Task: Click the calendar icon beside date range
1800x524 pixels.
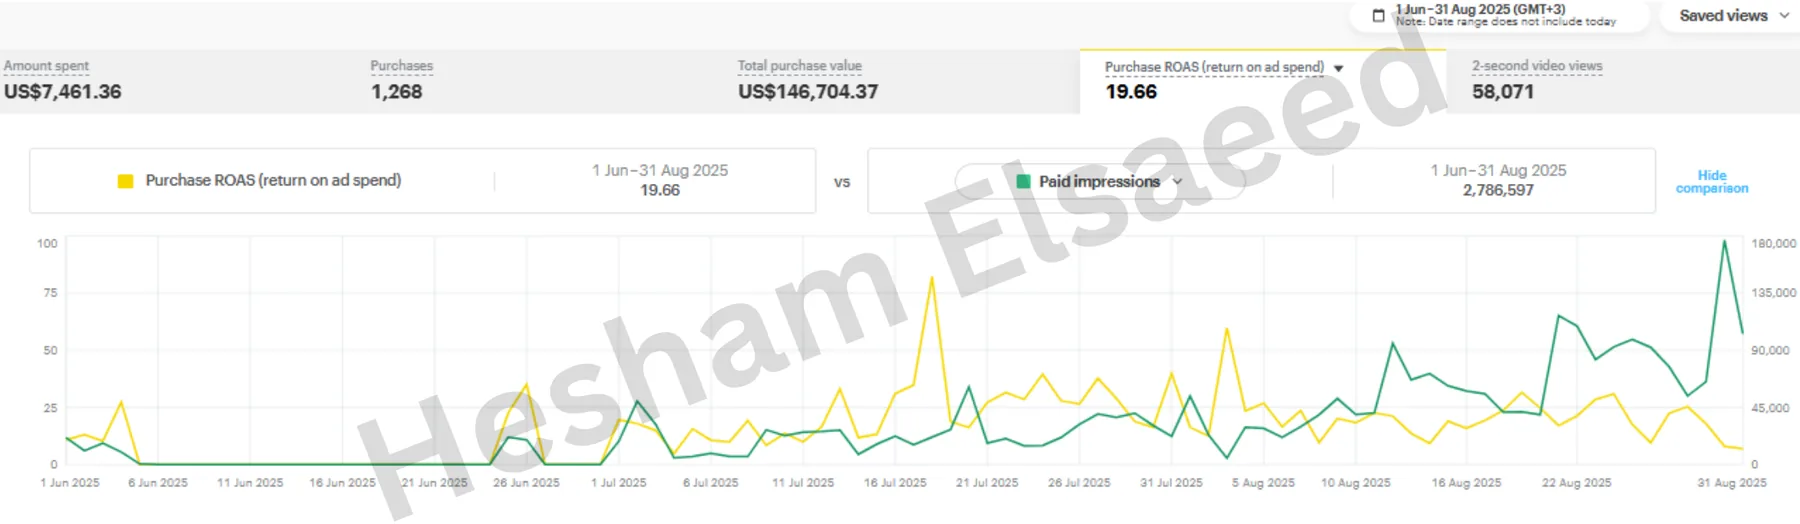Action: coord(1378,15)
